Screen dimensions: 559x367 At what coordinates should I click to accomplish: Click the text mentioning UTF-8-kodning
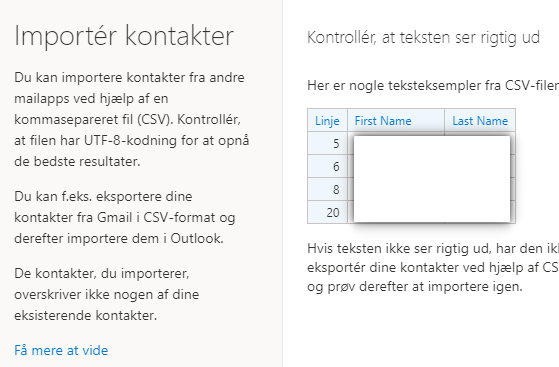(132, 141)
